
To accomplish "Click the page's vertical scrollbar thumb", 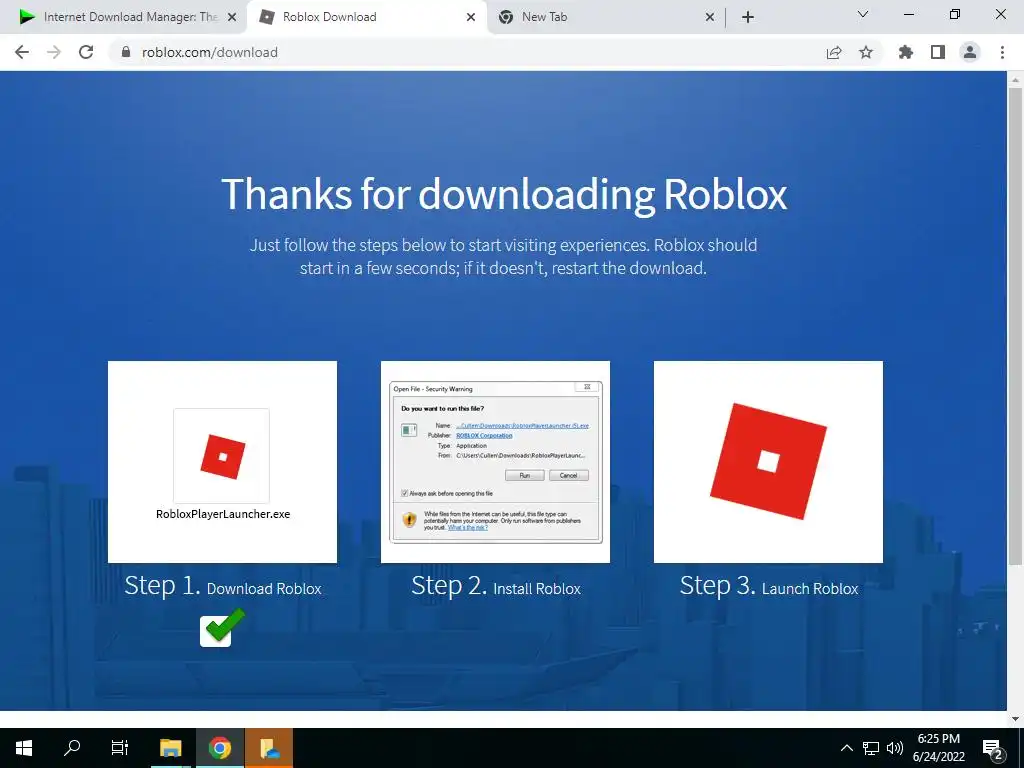I will [1015, 327].
